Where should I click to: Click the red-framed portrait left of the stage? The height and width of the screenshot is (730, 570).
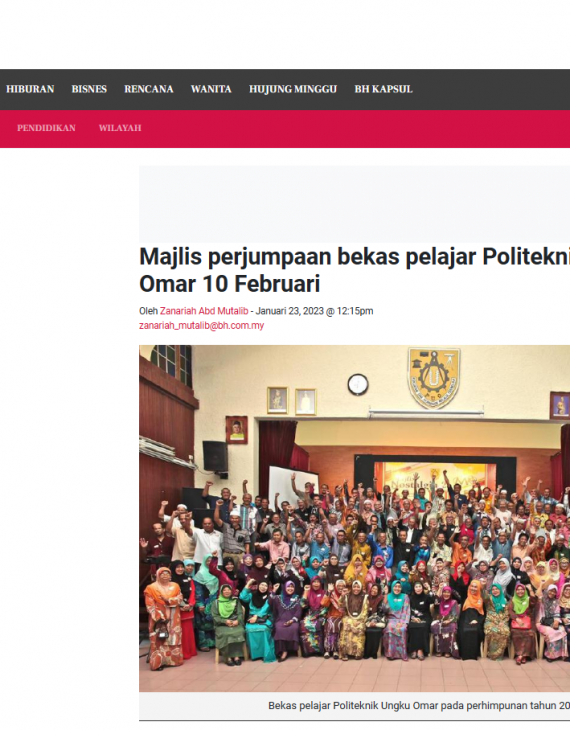(x=237, y=430)
